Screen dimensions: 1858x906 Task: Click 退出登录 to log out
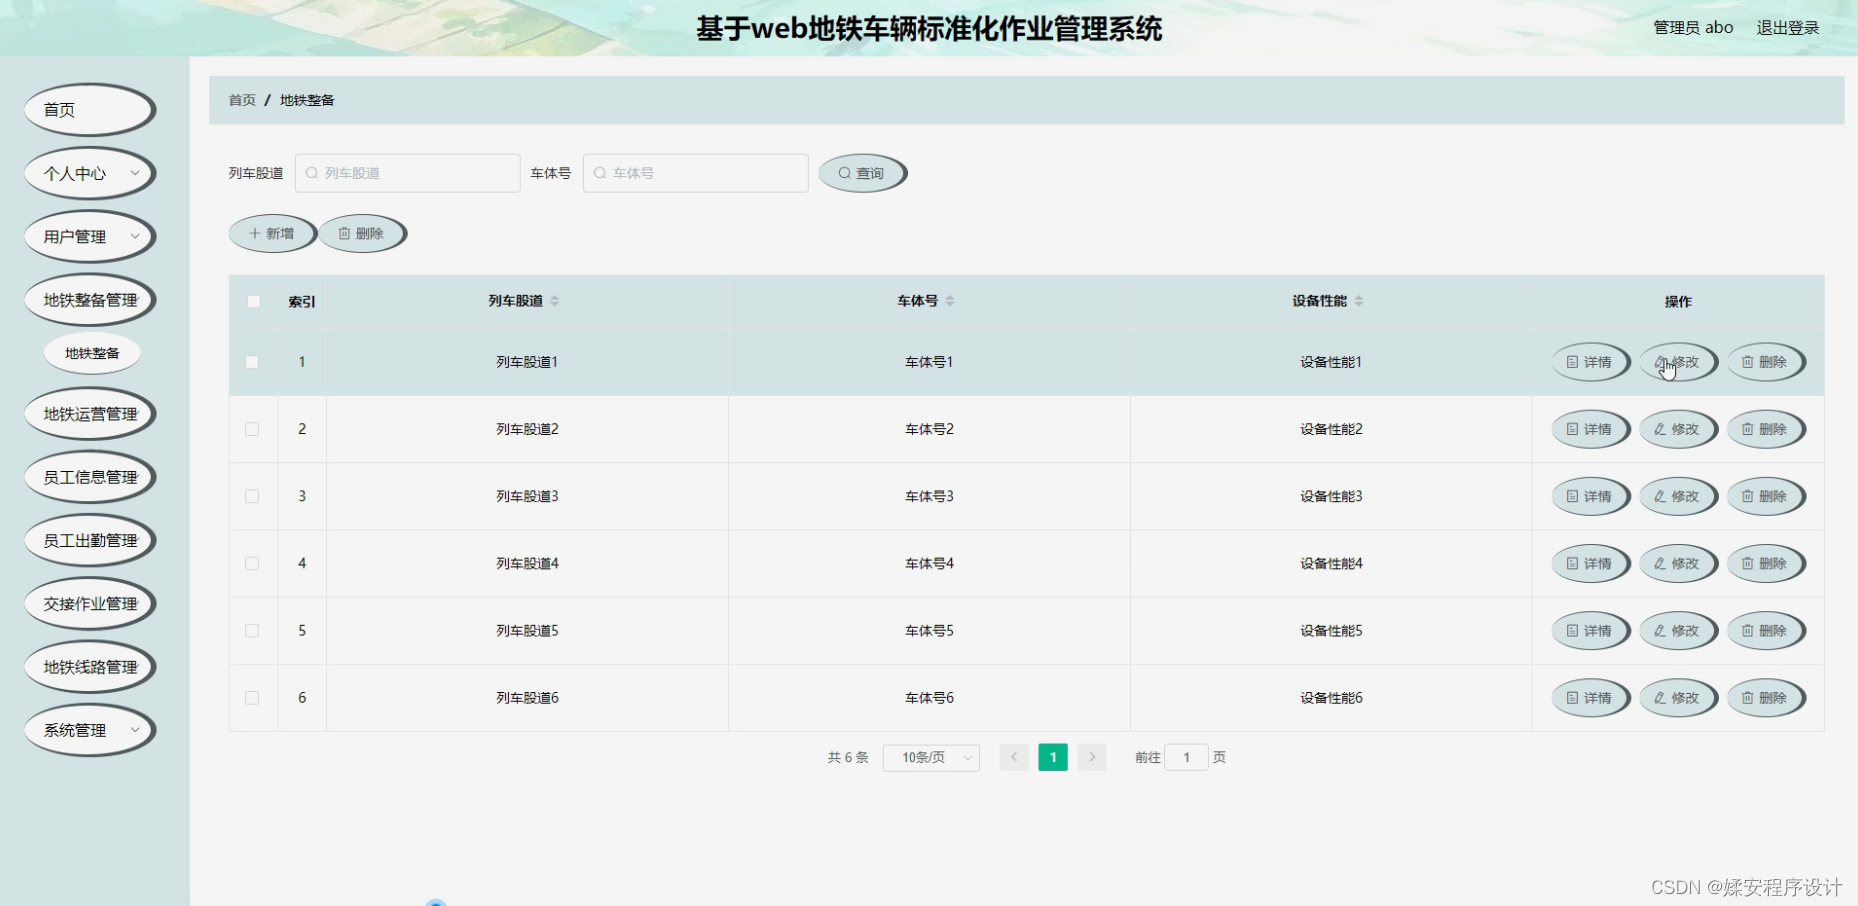pyautogui.click(x=1787, y=27)
